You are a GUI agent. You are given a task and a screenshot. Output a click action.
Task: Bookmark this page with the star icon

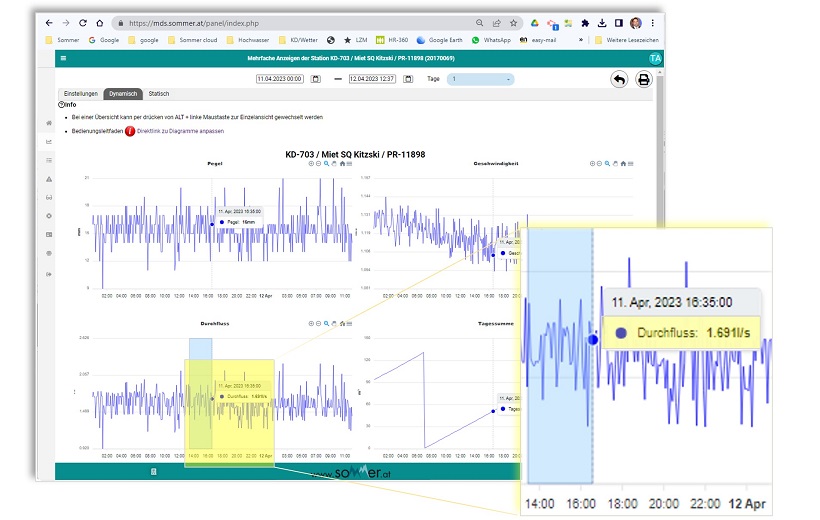[x=513, y=22]
